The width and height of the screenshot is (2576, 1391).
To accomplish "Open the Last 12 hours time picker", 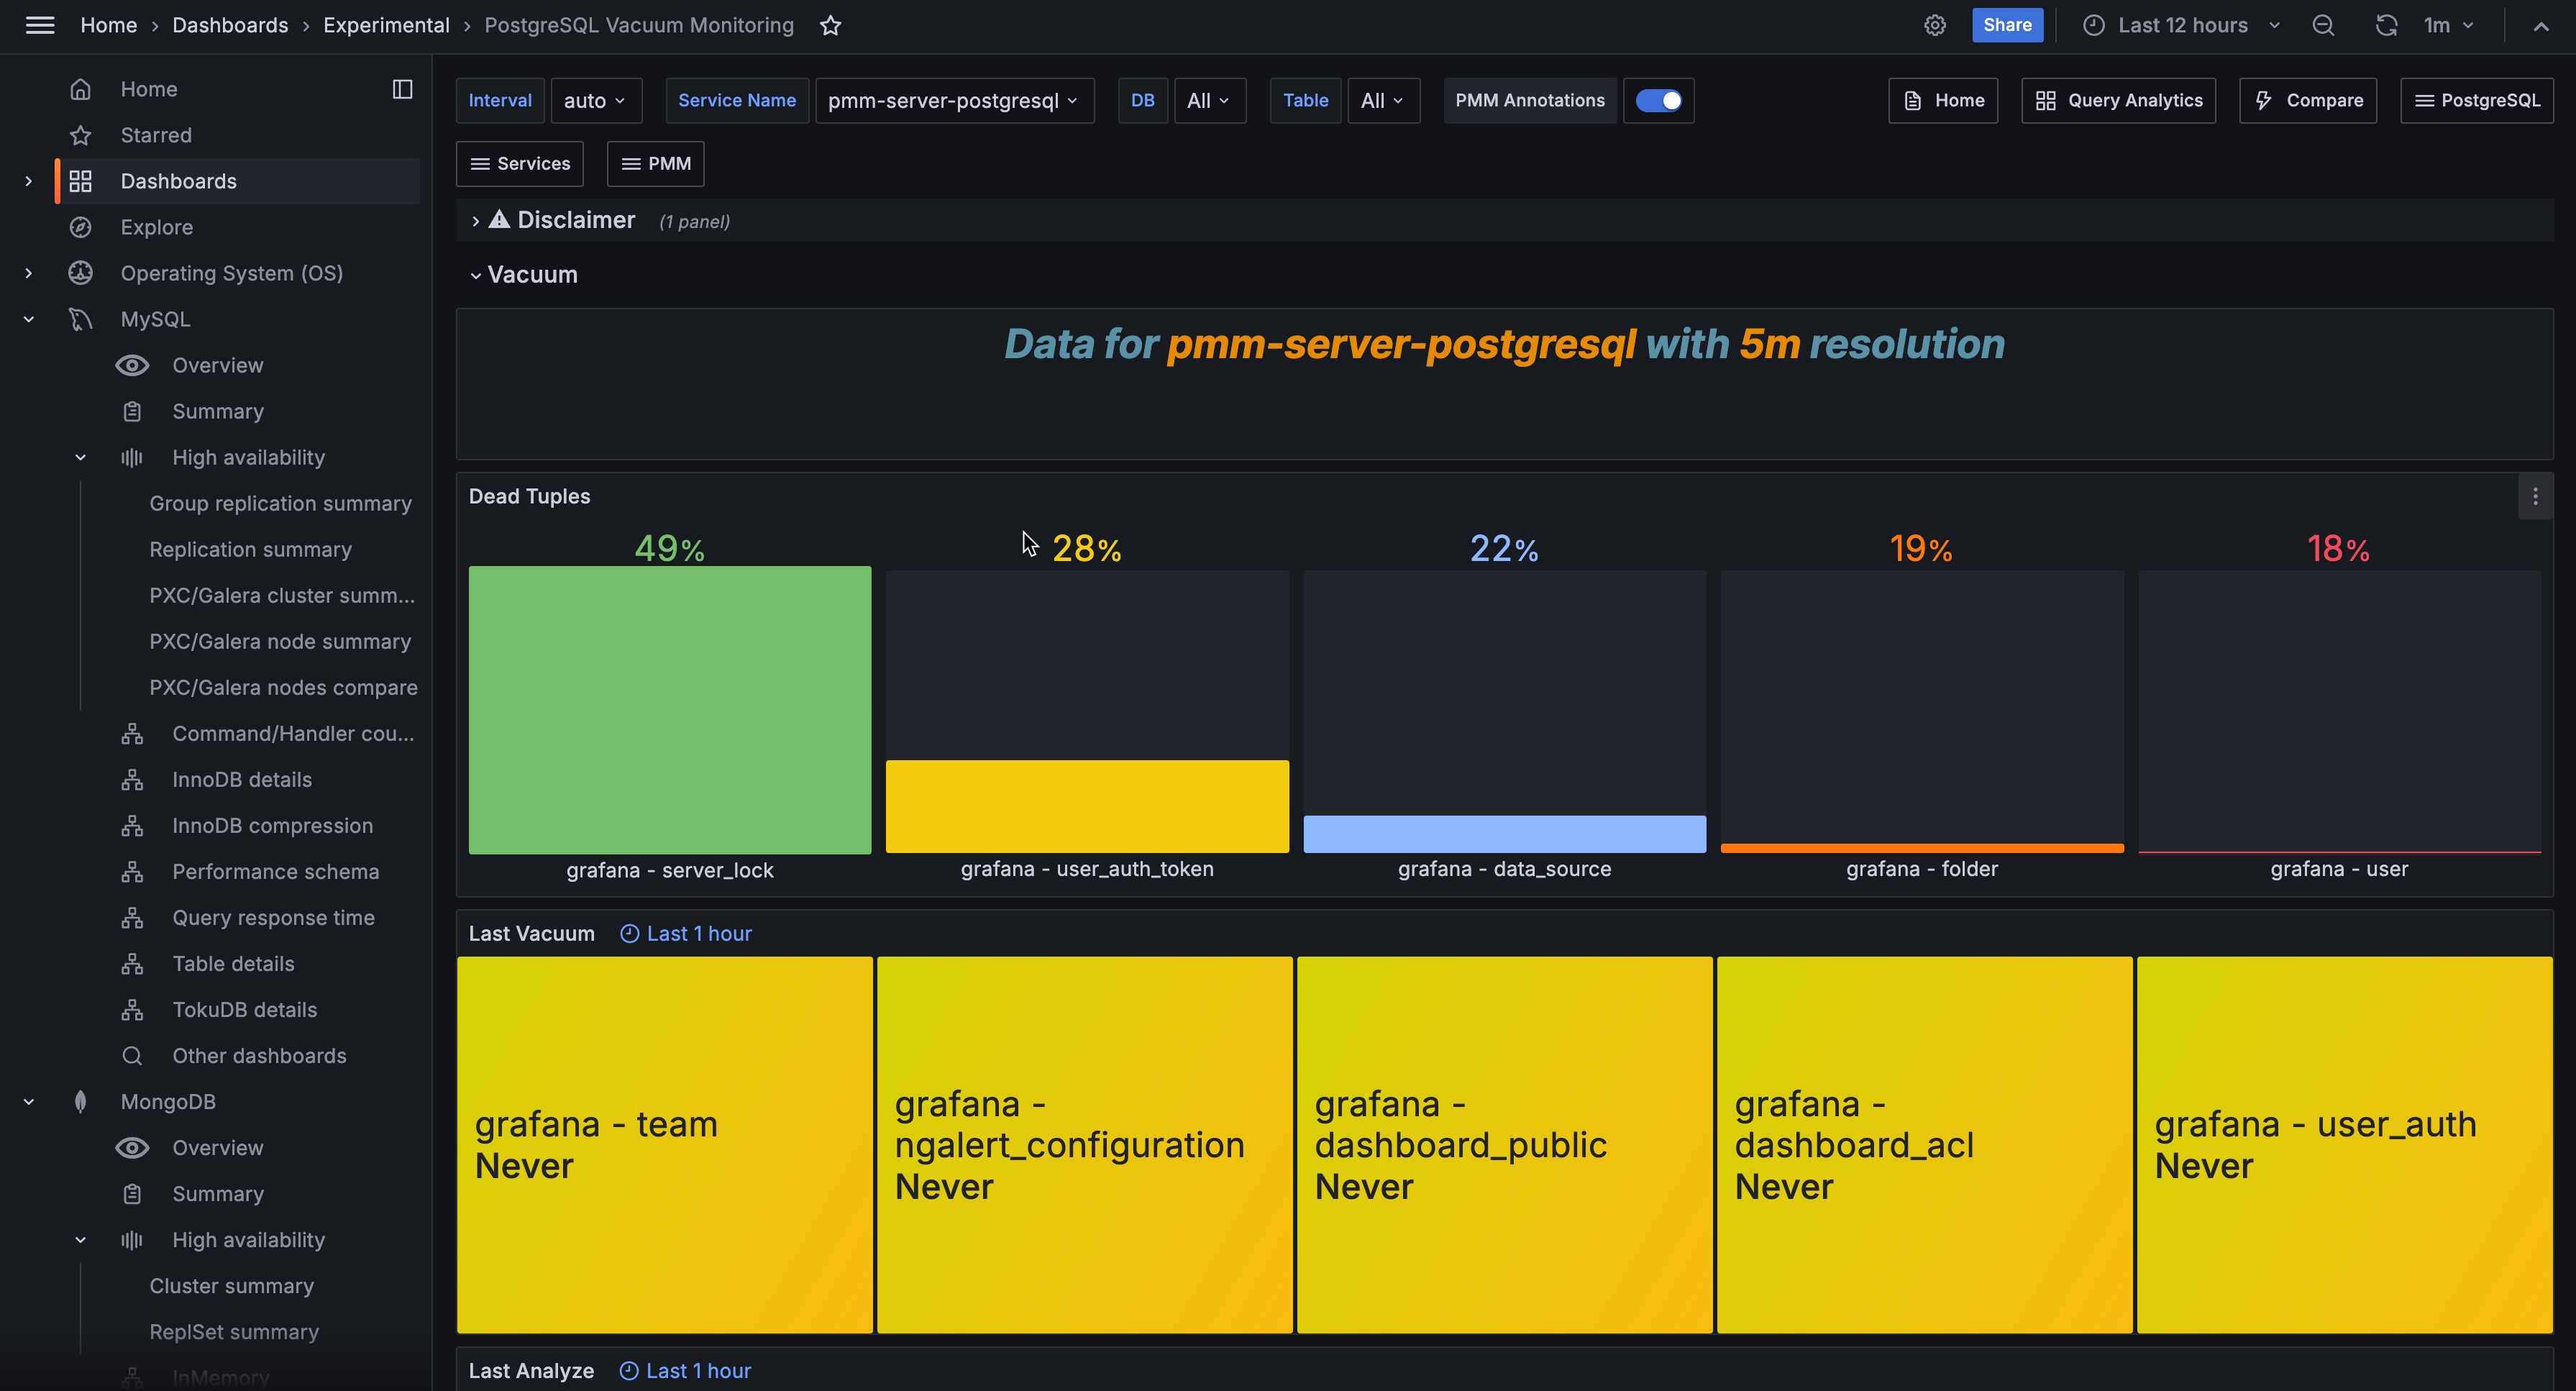I will point(2182,25).
